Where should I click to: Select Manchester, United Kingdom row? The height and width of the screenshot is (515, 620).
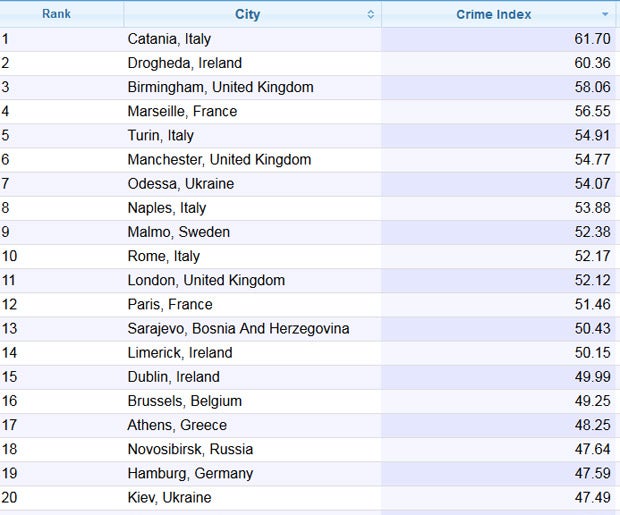point(219,159)
